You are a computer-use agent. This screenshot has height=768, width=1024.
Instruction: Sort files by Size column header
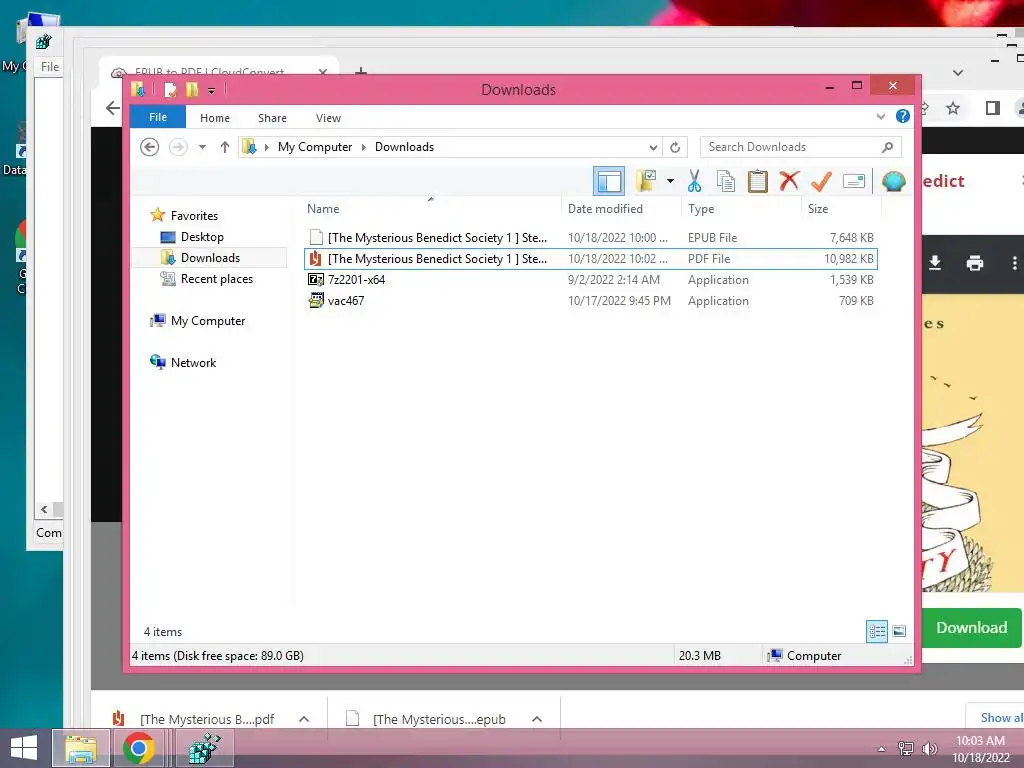(818, 208)
